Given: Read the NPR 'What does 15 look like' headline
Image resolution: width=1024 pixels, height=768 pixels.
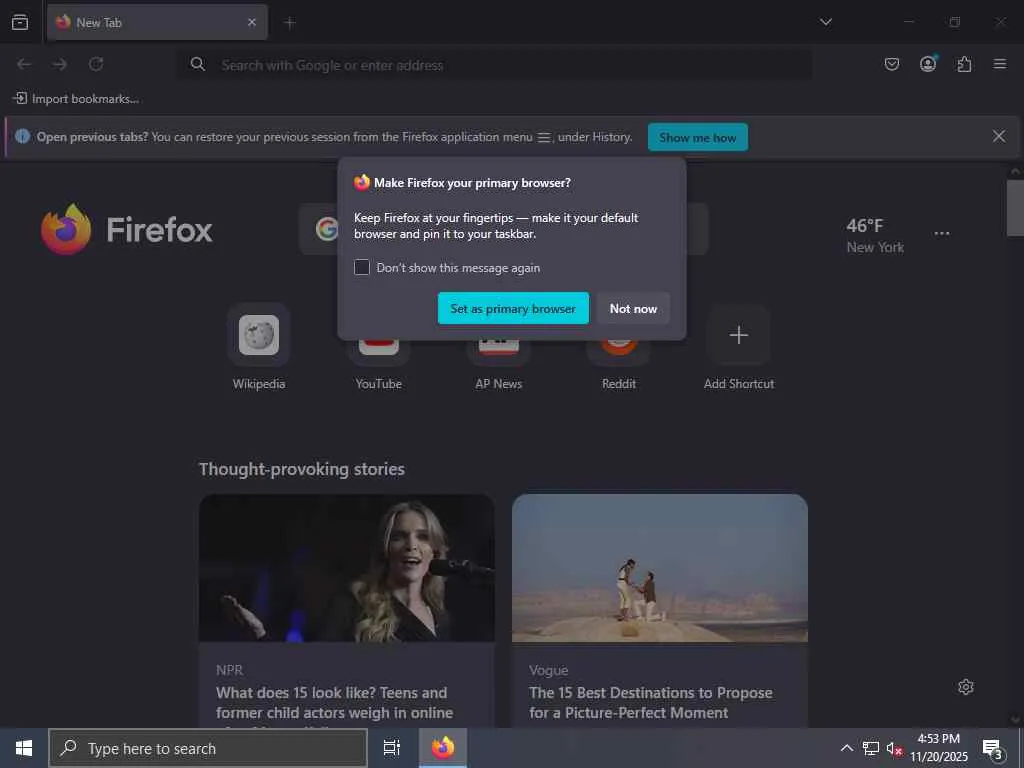Looking at the screenshot, I should click(334, 703).
